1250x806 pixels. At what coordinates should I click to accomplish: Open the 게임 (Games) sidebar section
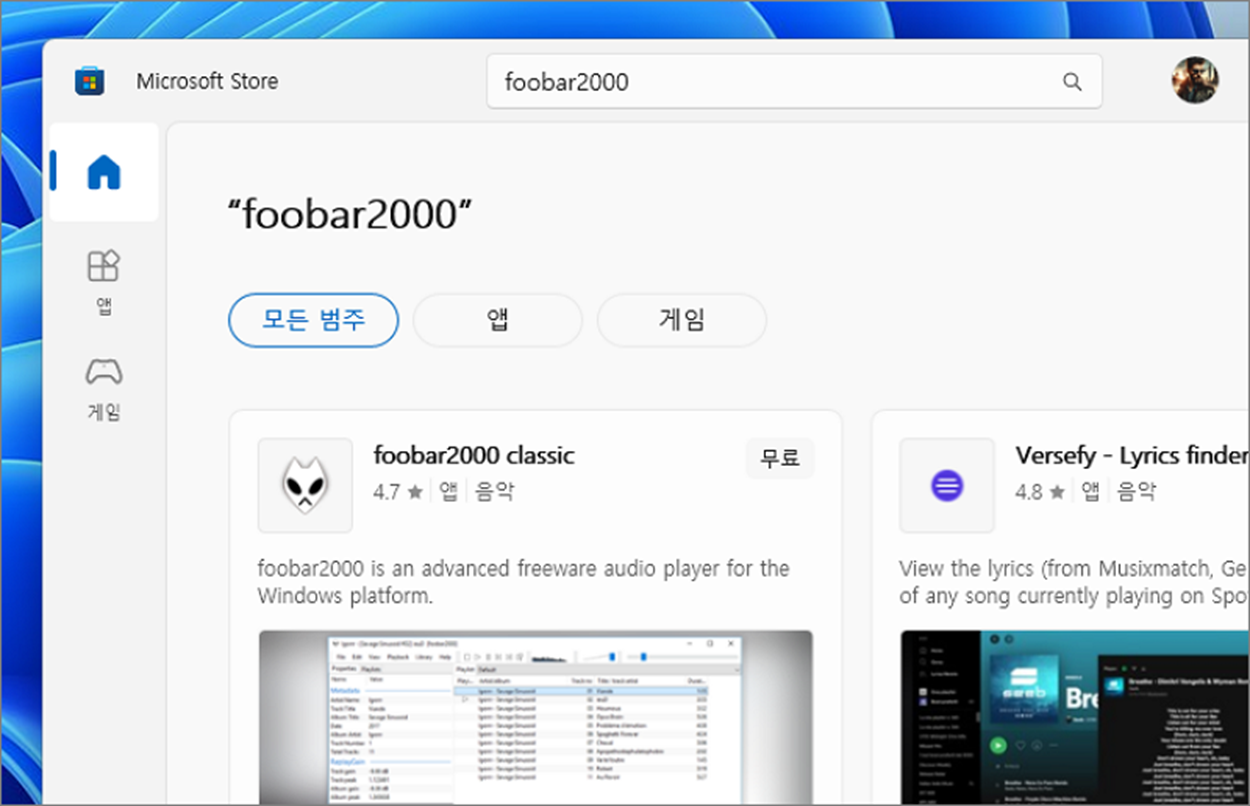(x=104, y=389)
